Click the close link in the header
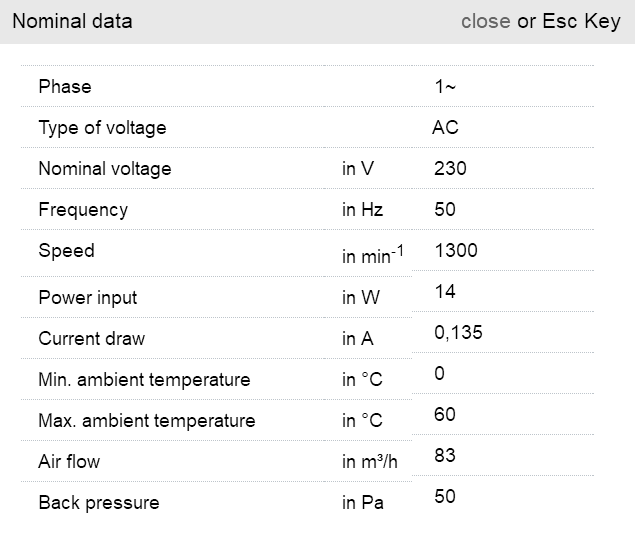This screenshot has width=635, height=557. pyautogui.click(x=485, y=21)
